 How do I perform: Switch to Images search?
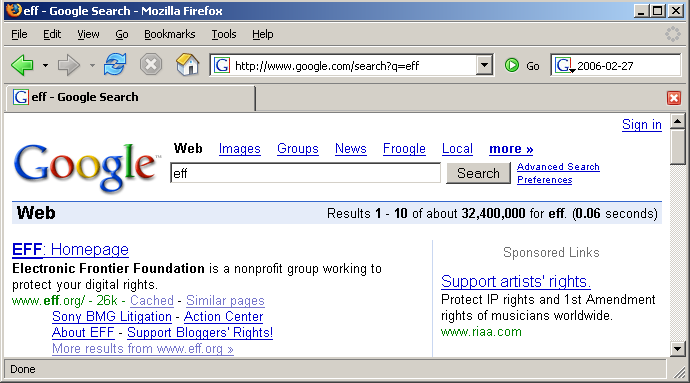point(239,149)
